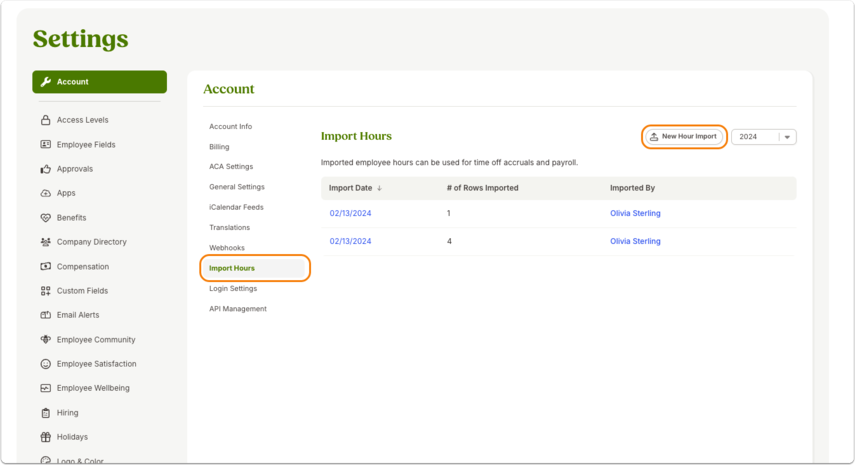
Task: Click the pulse icon beside Employee Wellbeing
Action: [46, 388]
